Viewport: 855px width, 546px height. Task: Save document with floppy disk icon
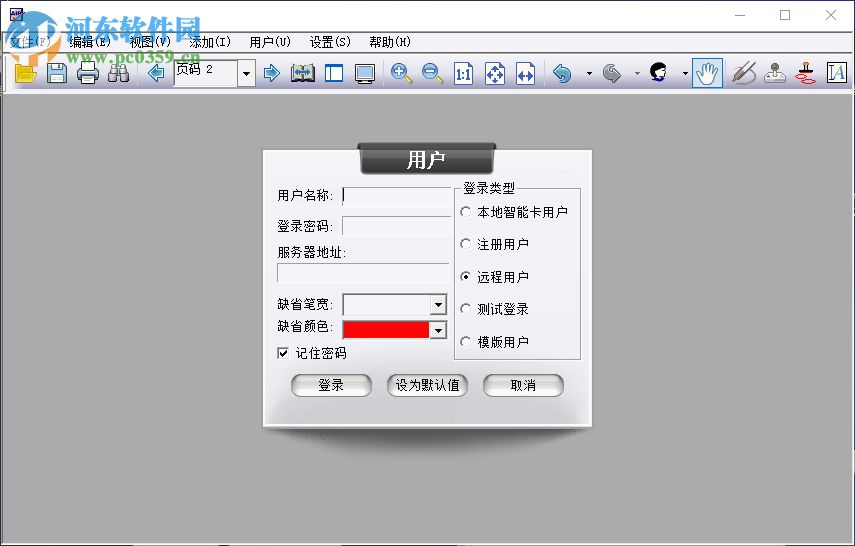coord(57,73)
